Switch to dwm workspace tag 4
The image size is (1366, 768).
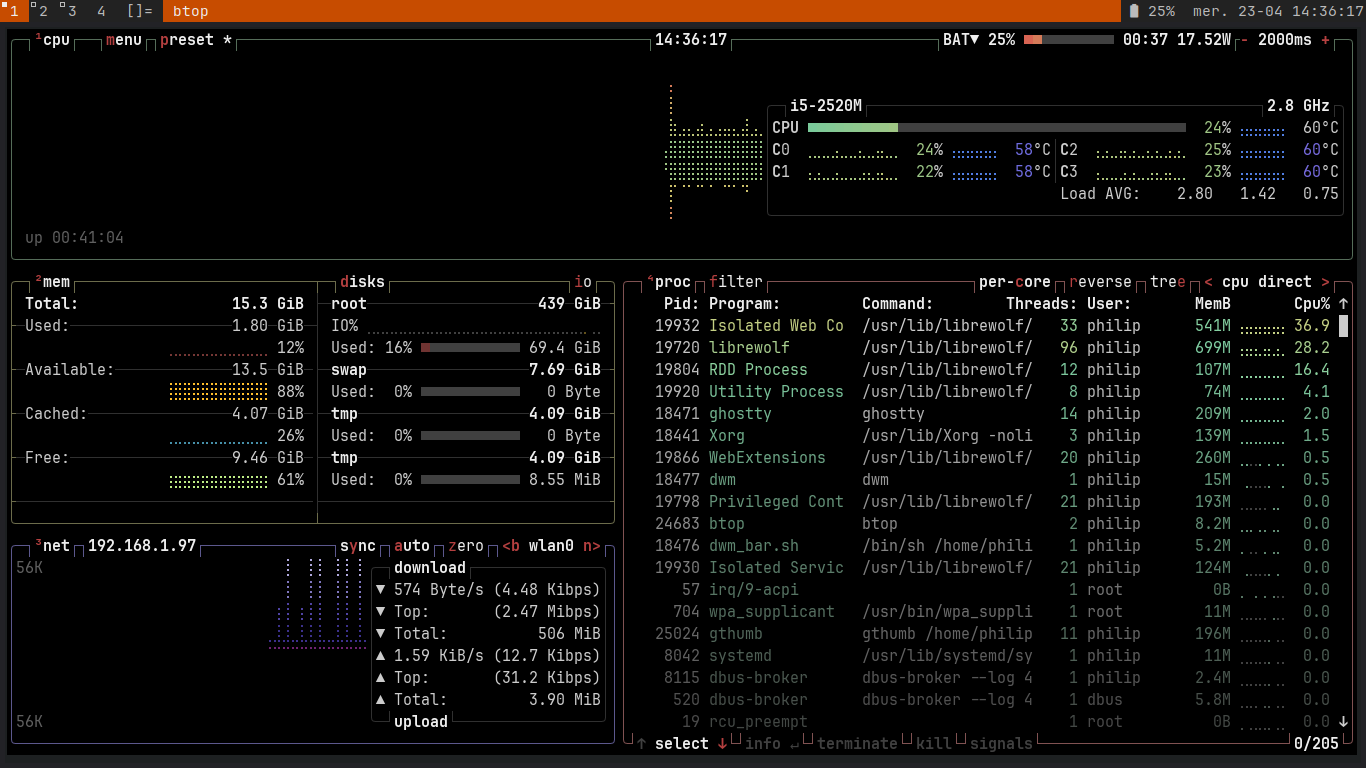pyautogui.click(x=101, y=11)
